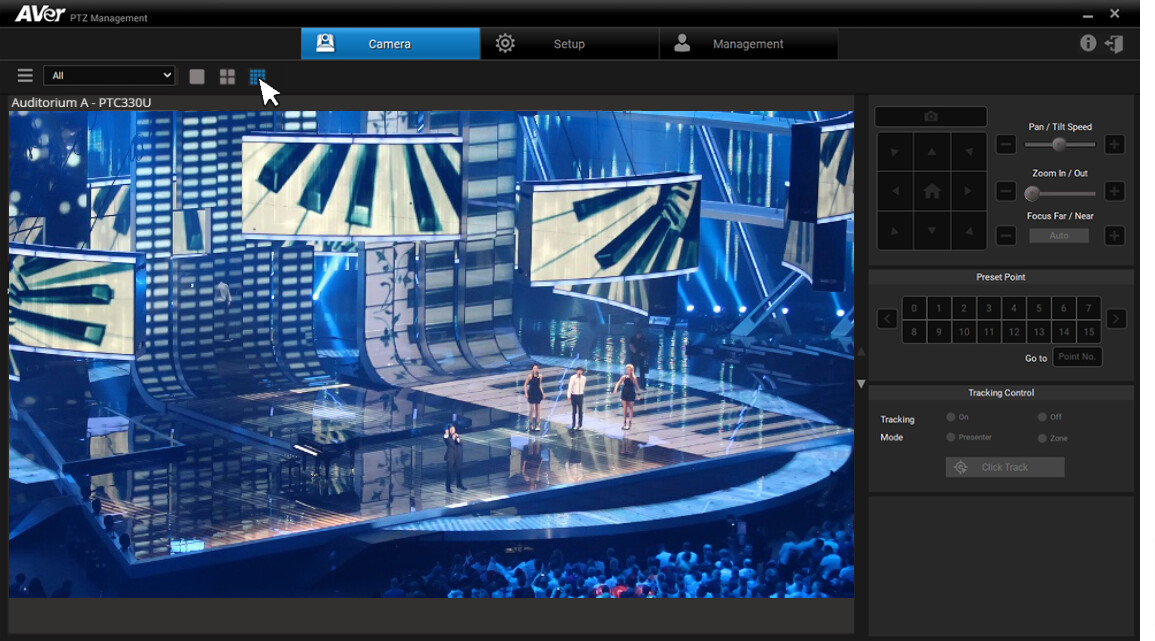Click the logout icon
1155x641 pixels.
point(1114,44)
